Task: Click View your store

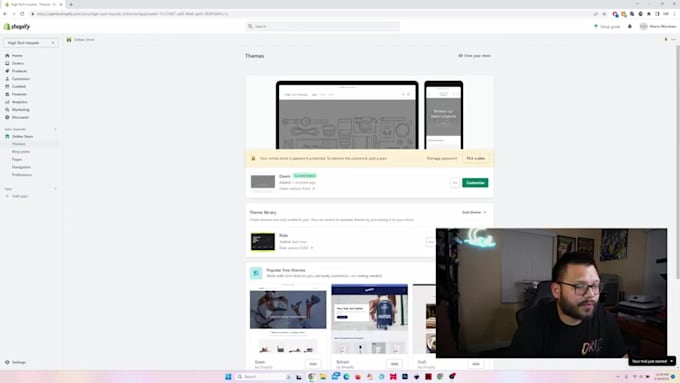Action: [x=474, y=56]
